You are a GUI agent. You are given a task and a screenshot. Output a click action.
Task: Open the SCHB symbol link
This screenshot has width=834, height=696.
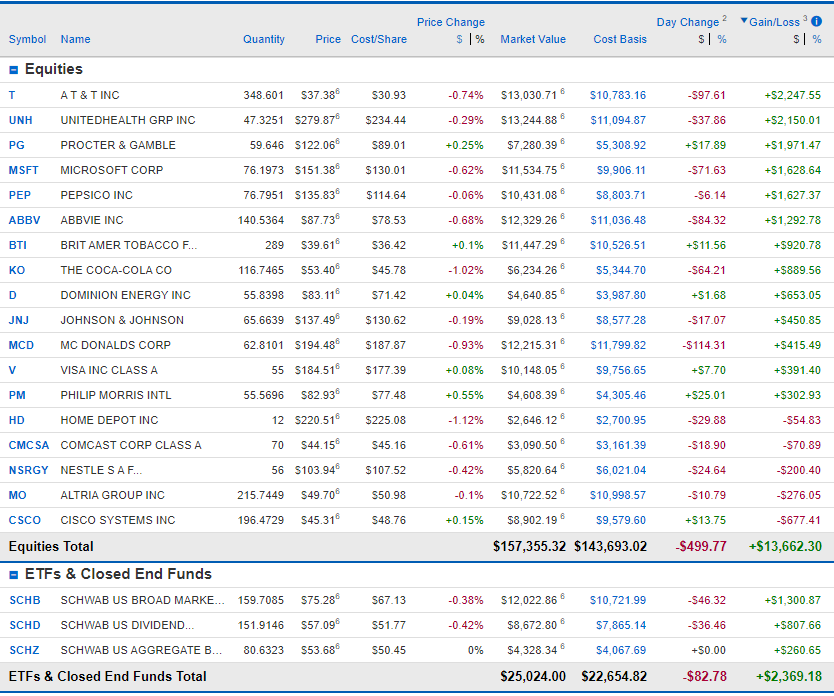pyautogui.click(x=25, y=601)
